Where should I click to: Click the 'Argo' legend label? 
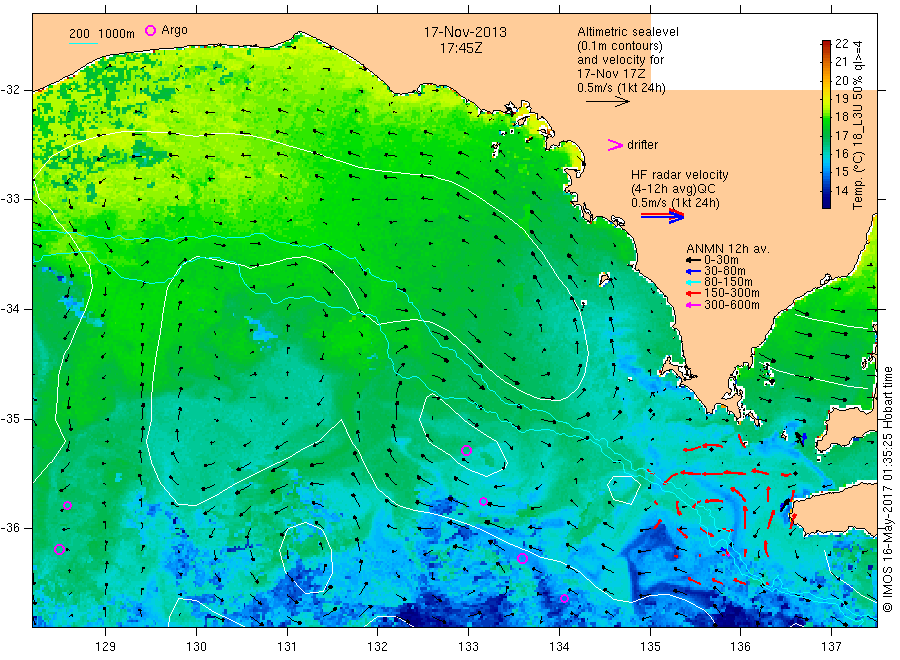point(174,30)
